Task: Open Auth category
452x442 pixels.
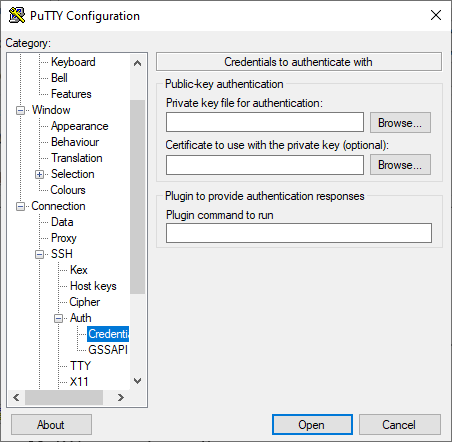Action: pyautogui.click(x=80, y=318)
